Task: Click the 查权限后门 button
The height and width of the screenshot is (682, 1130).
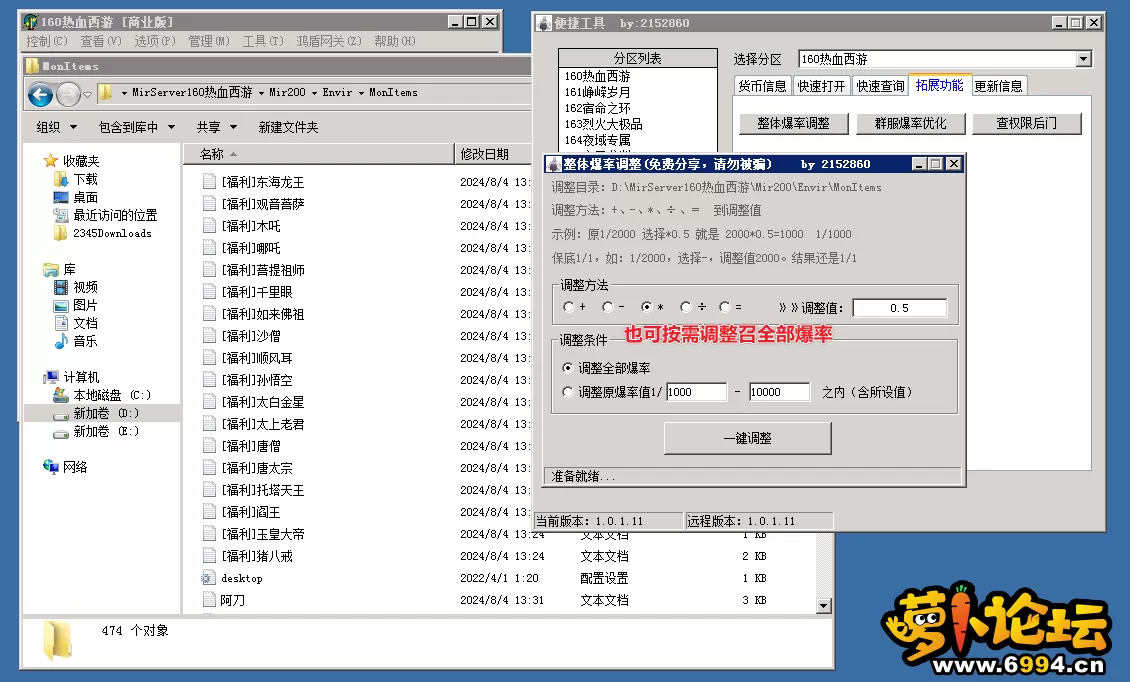Action: click(x=1027, y=123)
